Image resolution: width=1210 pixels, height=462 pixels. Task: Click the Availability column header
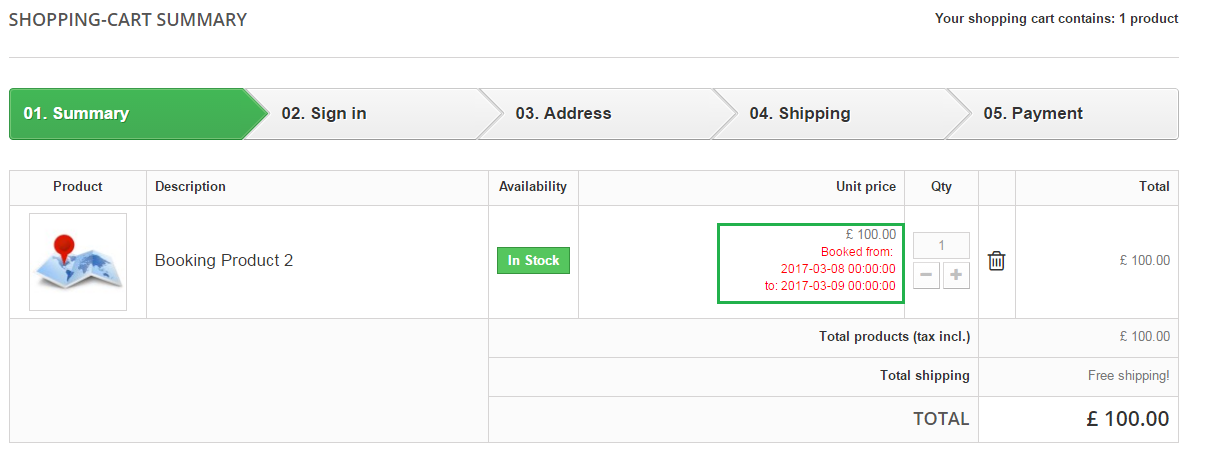tap(533, 187)
